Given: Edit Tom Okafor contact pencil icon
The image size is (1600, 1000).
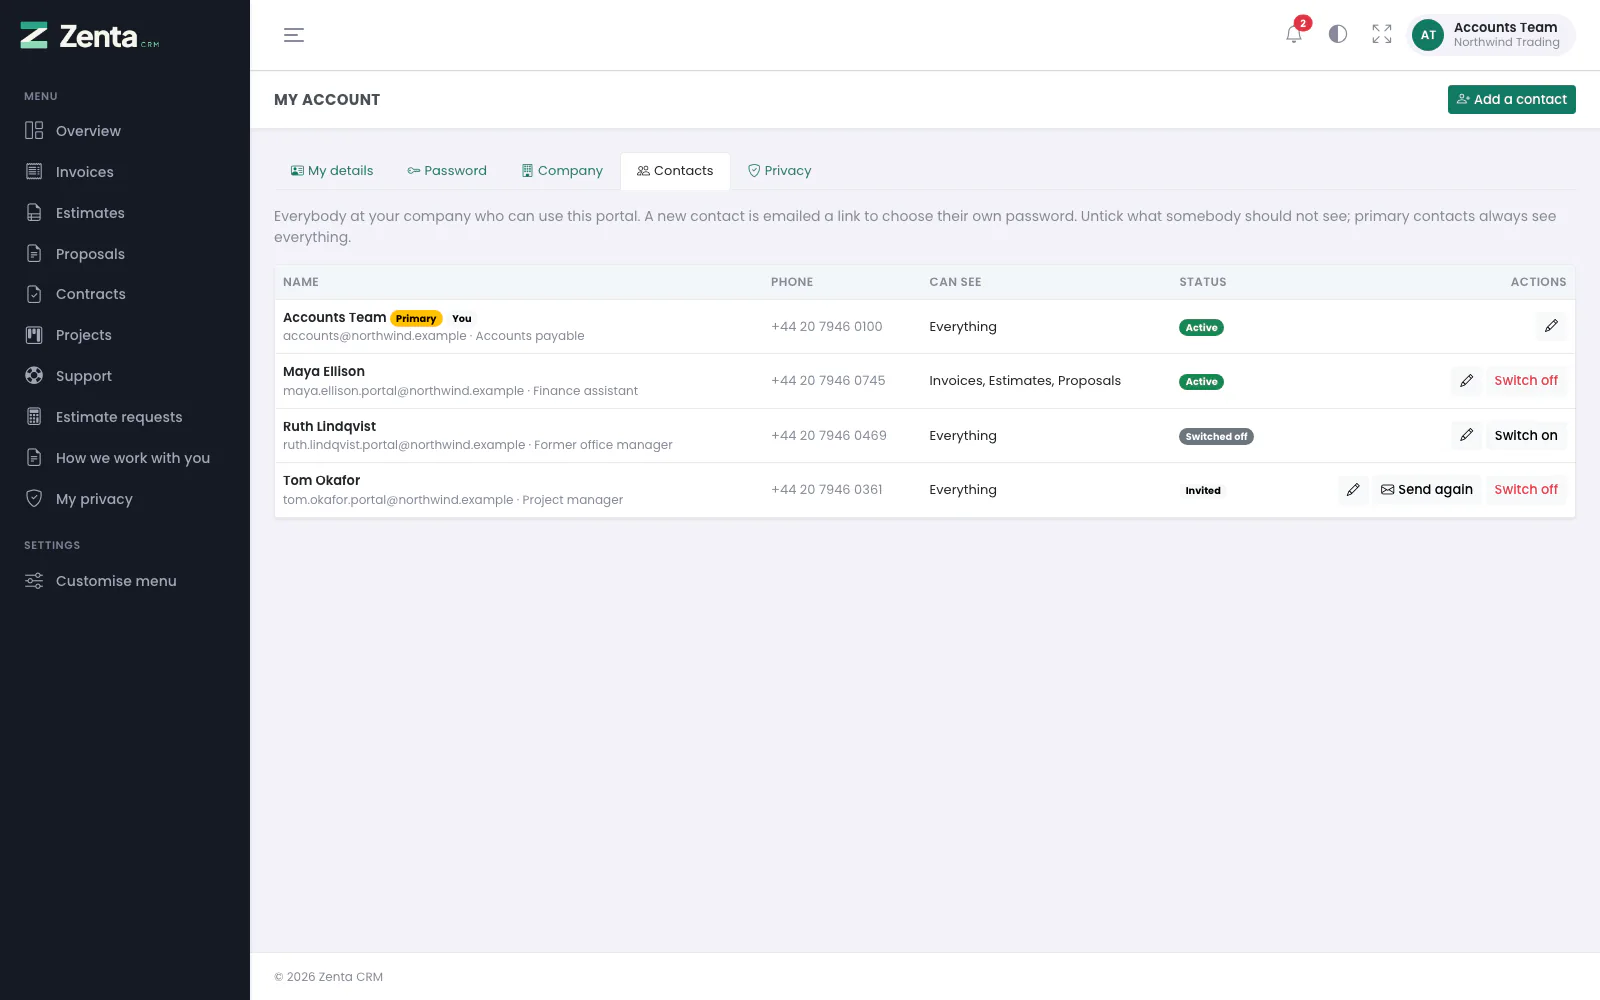Looking at the screenshot, I should coord(1353,490).
